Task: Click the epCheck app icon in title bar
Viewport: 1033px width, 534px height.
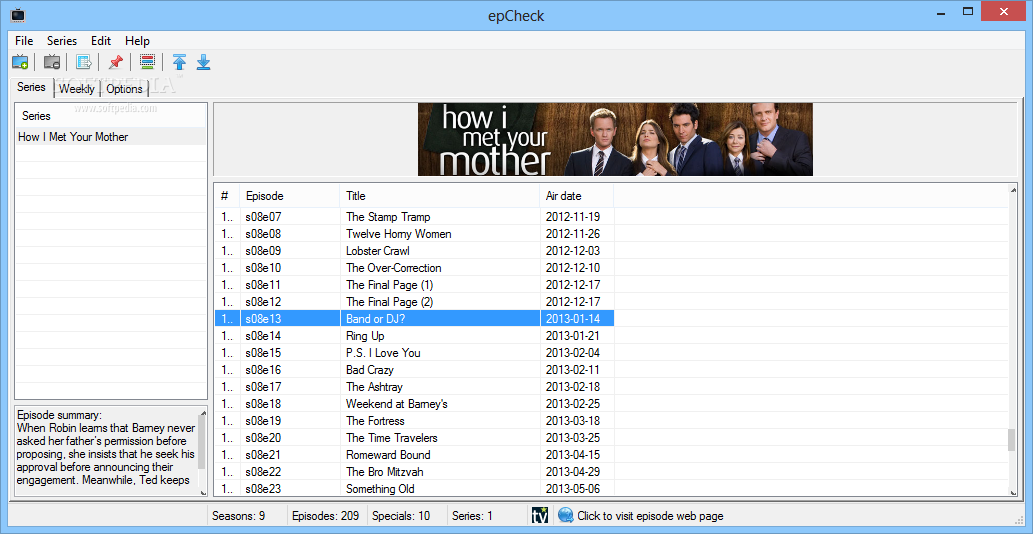Action: click(x=18, y=14)
